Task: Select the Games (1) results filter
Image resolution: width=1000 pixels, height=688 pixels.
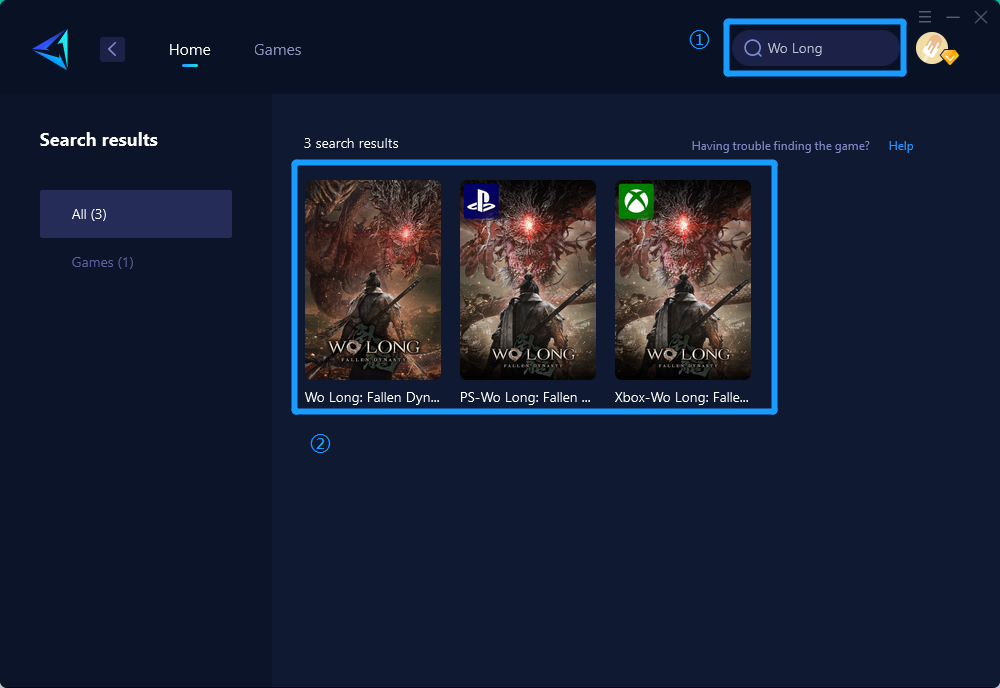Action: click(x=103, y=262)
